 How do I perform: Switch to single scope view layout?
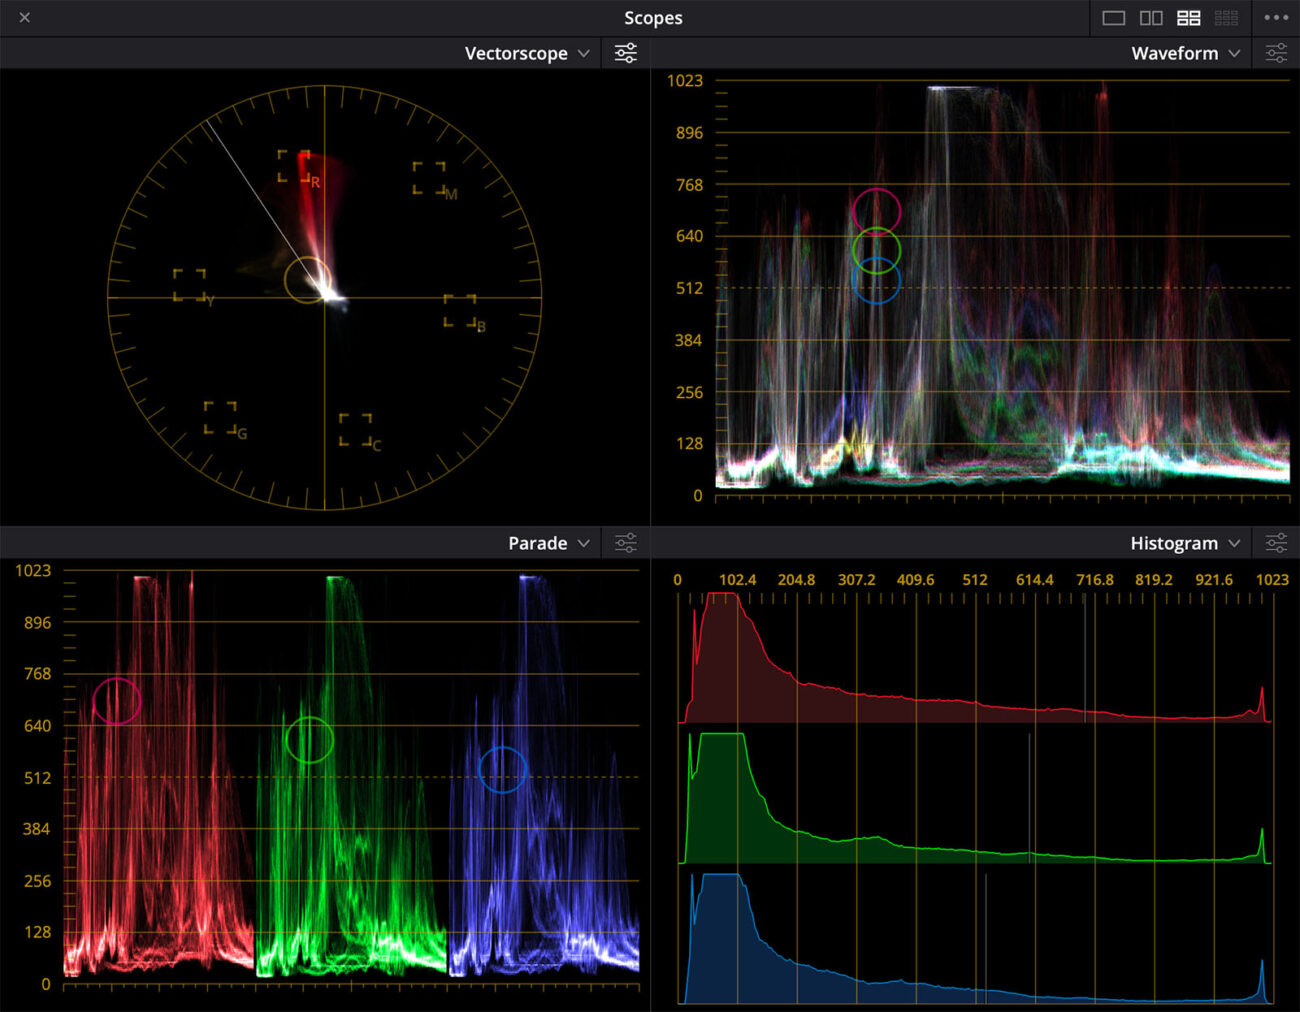(x=1113, y=18)
